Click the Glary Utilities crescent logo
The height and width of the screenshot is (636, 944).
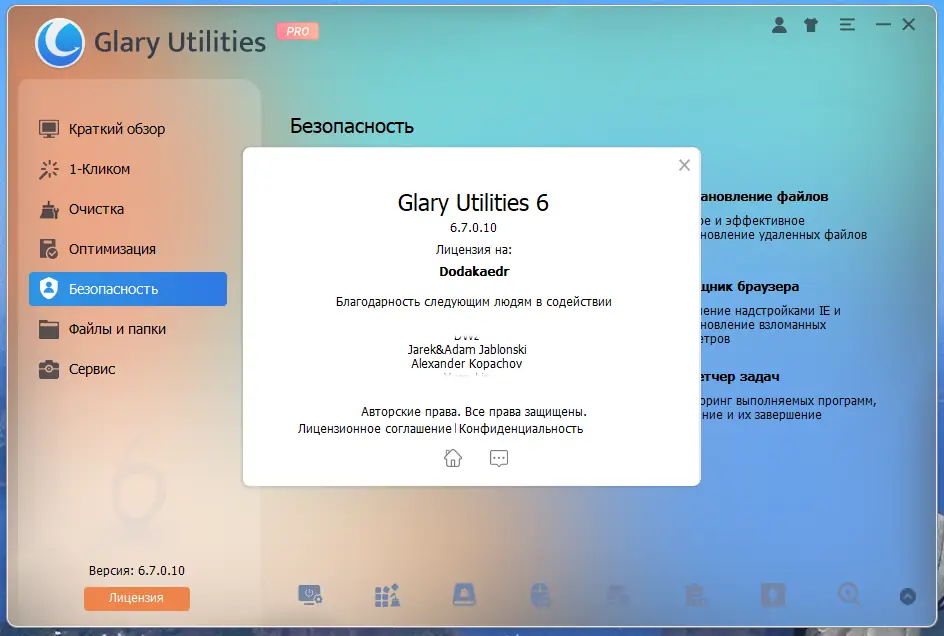pos(60,43)
